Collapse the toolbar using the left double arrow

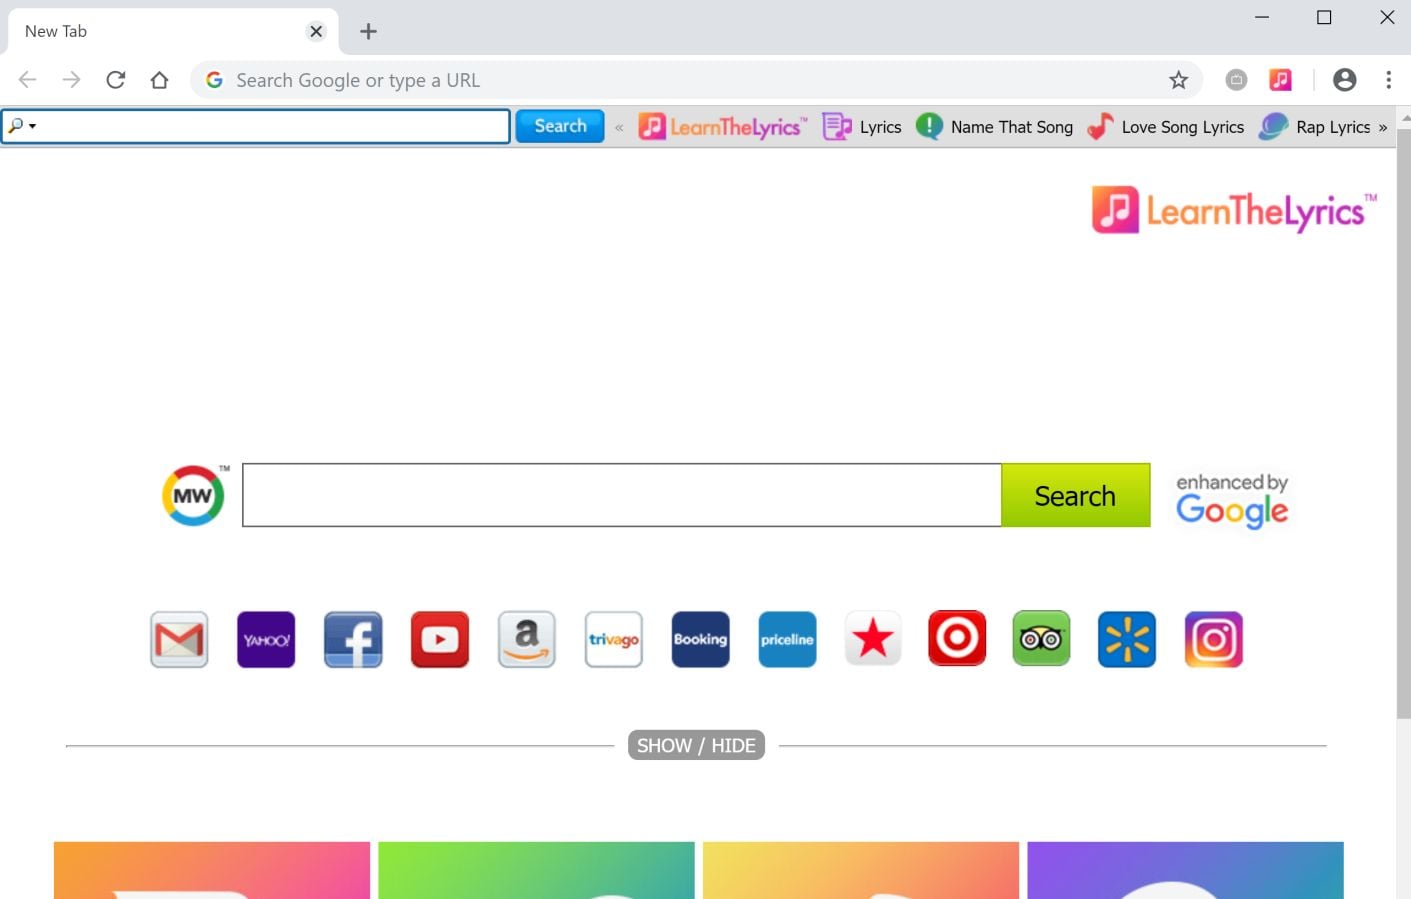pyautogui.click(x=619, y=127)
